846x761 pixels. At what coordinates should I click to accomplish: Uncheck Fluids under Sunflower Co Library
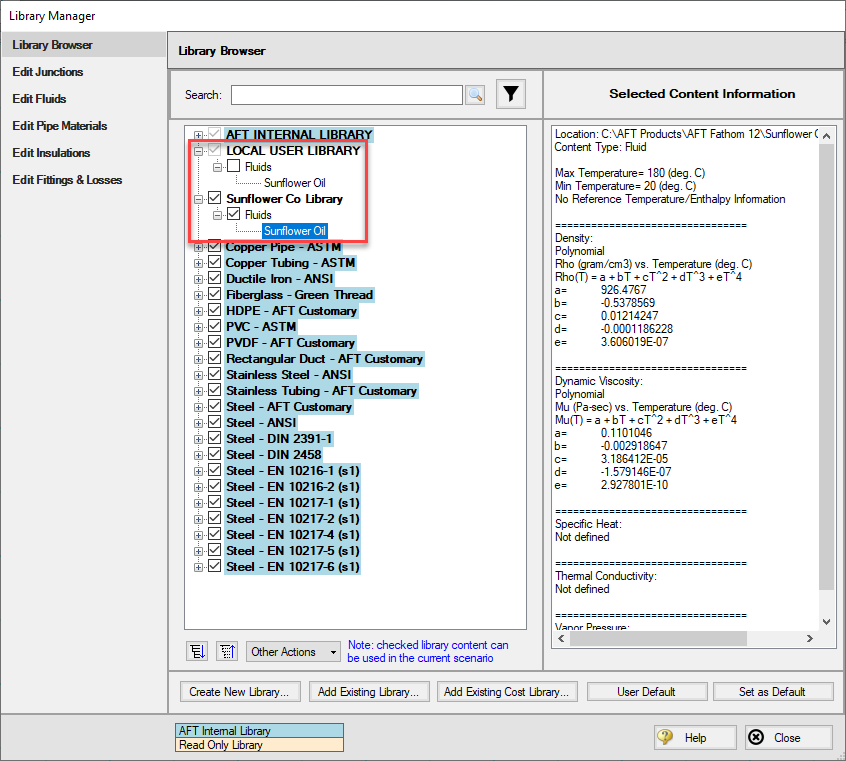pos(234,214)
